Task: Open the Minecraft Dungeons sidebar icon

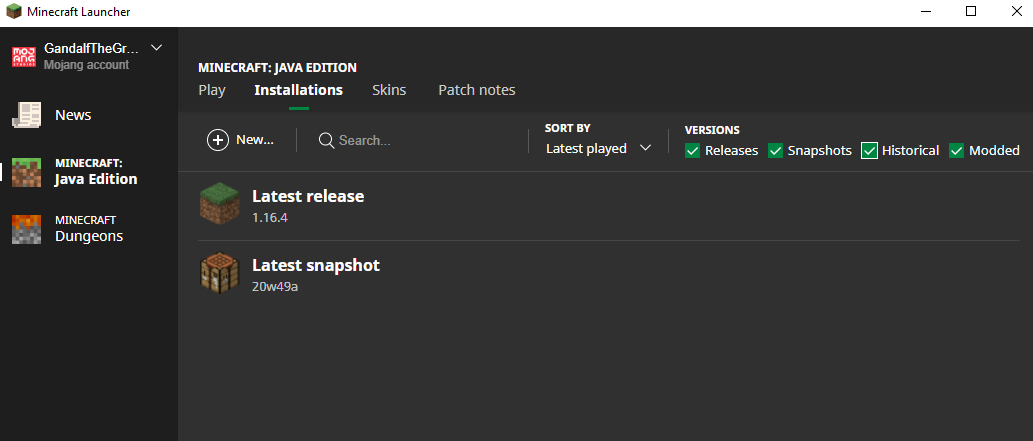Action: [x=26, y=229]
